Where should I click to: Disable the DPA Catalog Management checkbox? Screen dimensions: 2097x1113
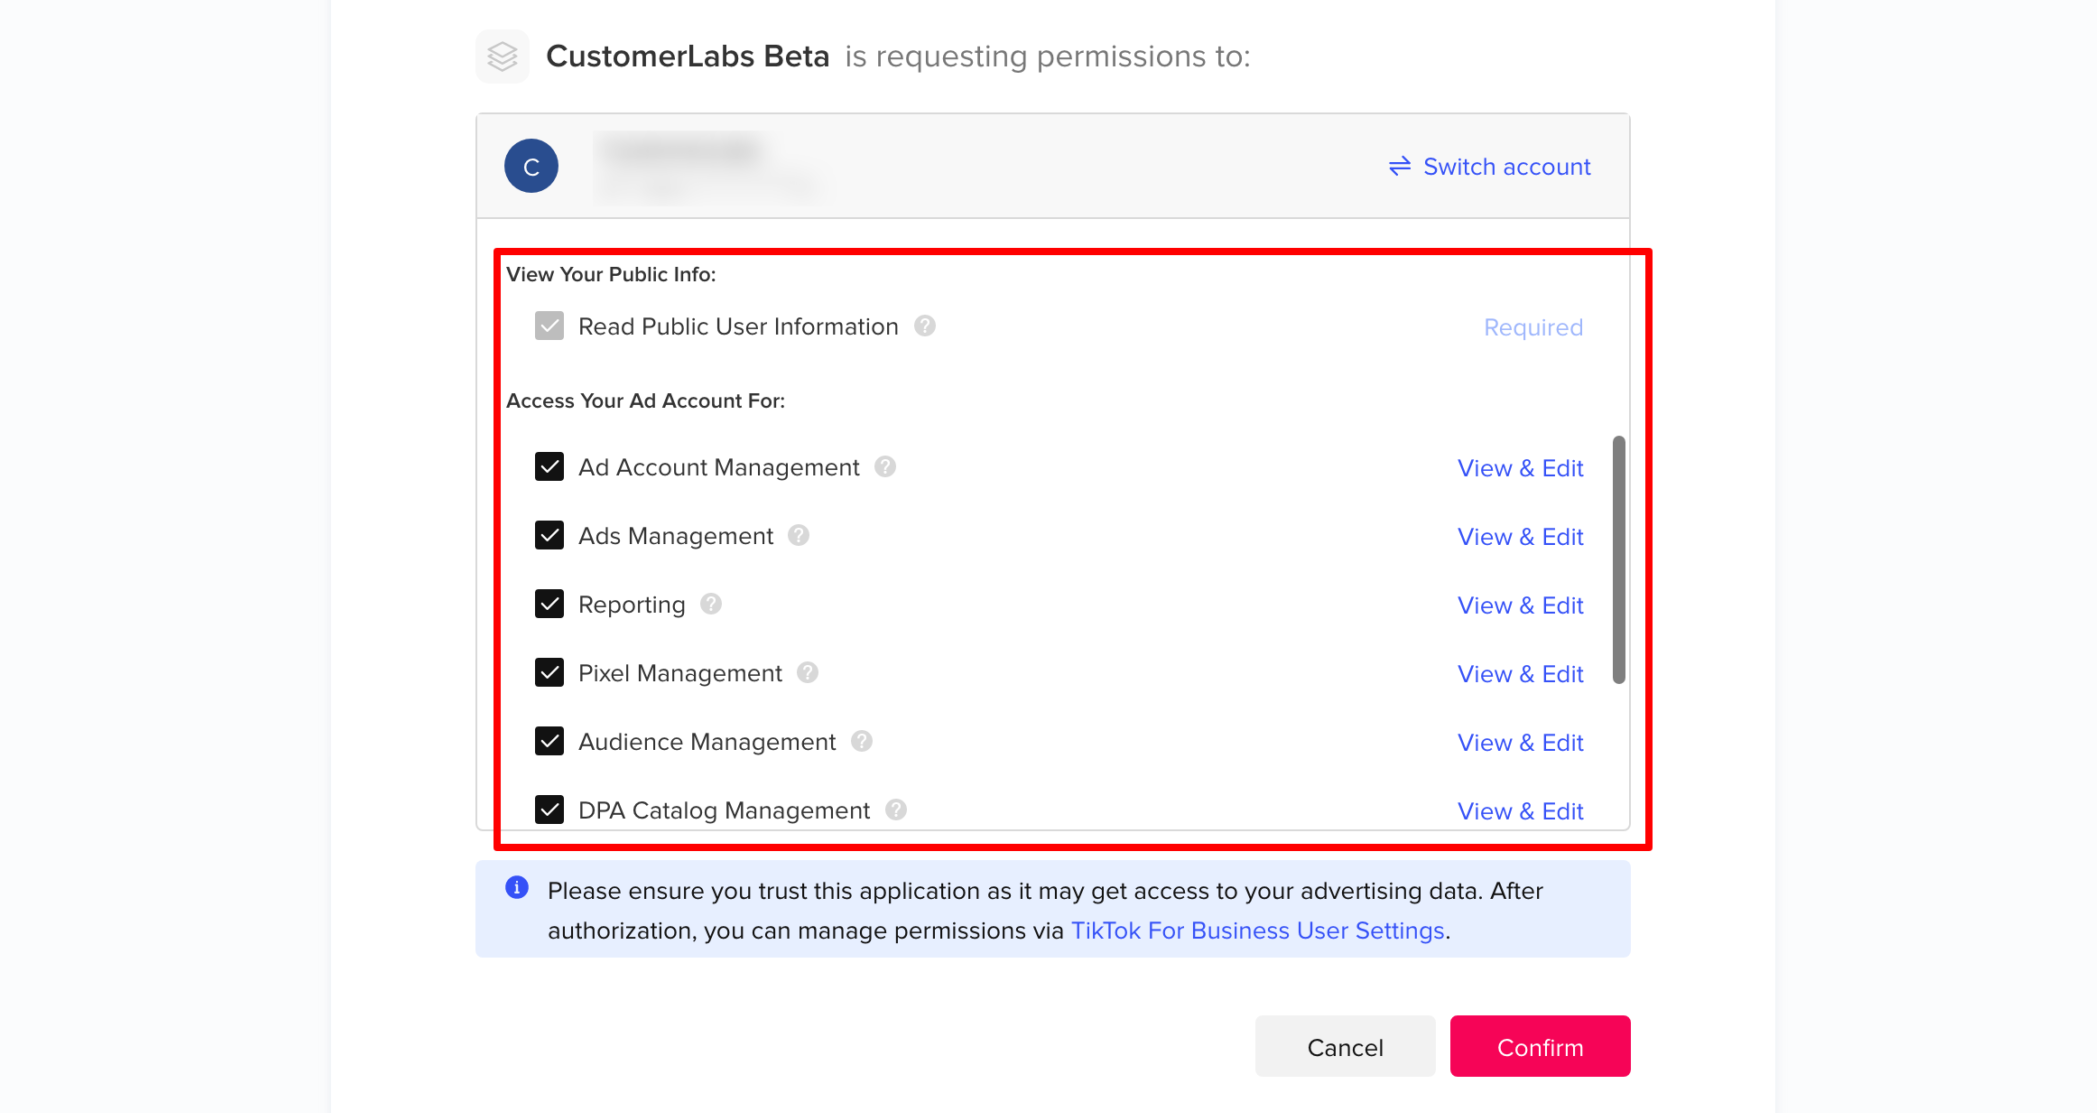(x=549, y=809)
